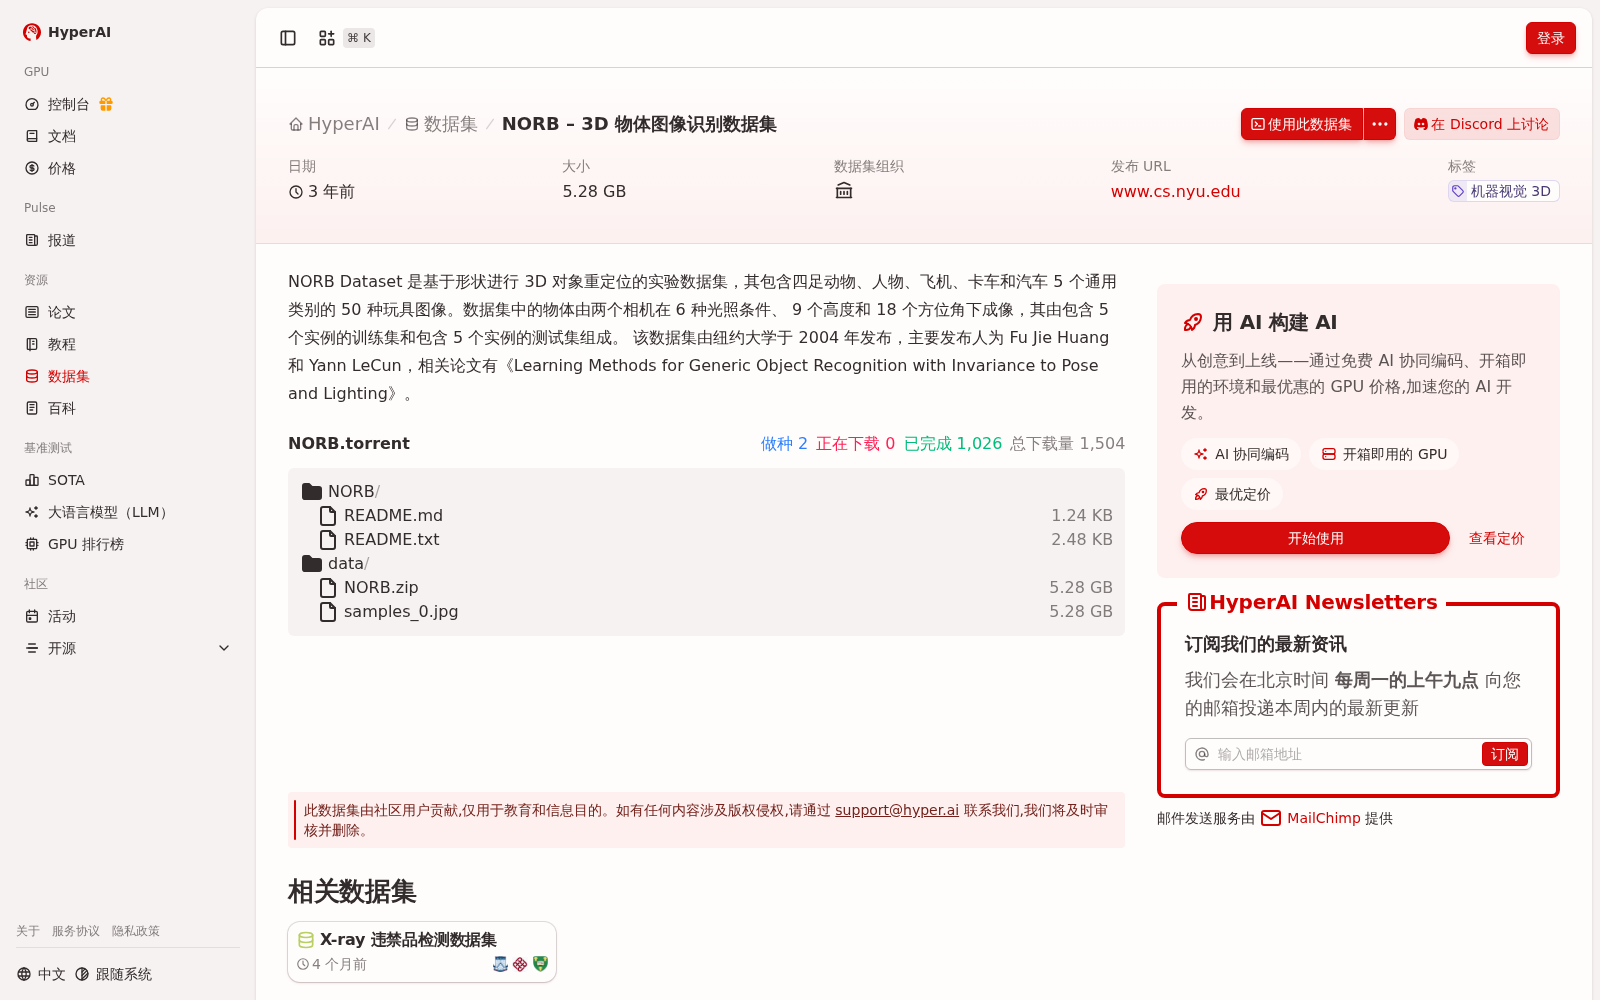Toggle 跟随系统 theme setting
This screenshot has height=1000, width=1600.
coord(113,974)
